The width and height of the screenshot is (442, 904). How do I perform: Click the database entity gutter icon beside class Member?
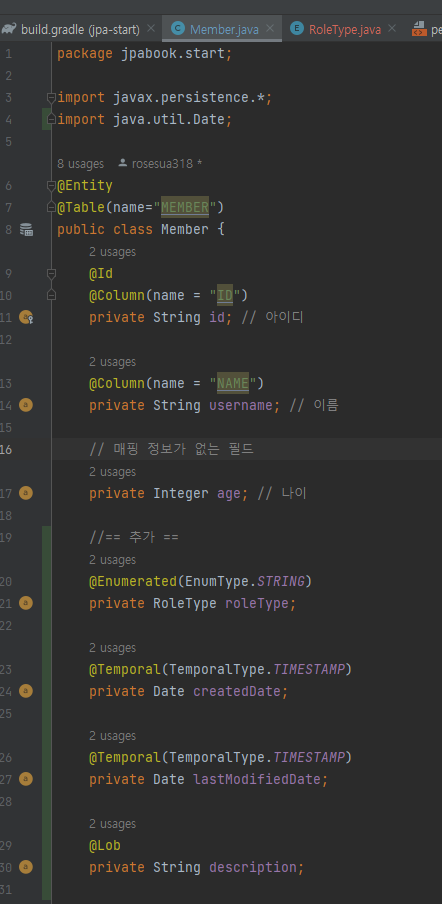pyautogui.click(x=26, y=229)
